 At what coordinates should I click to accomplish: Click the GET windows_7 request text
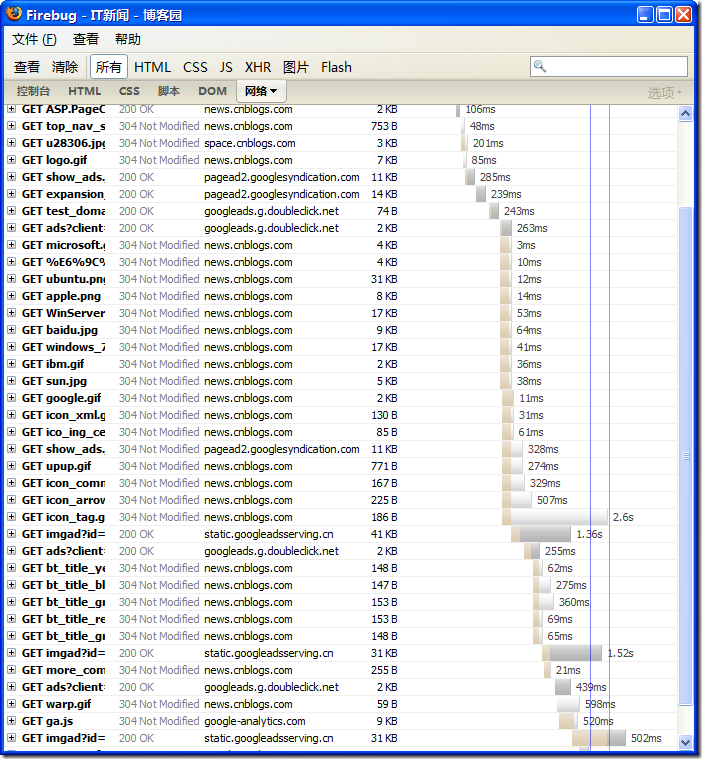[63, 347]
